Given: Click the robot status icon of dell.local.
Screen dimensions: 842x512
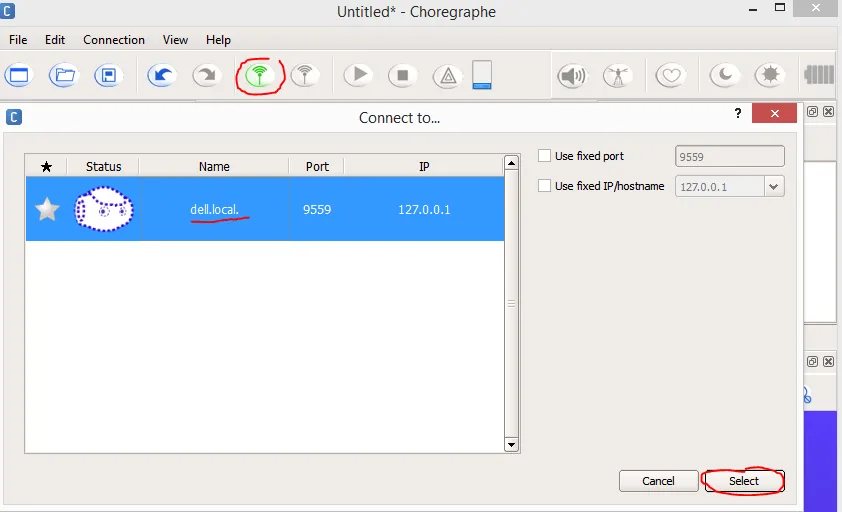Looking at the screenshot, I should pos(104,209).
